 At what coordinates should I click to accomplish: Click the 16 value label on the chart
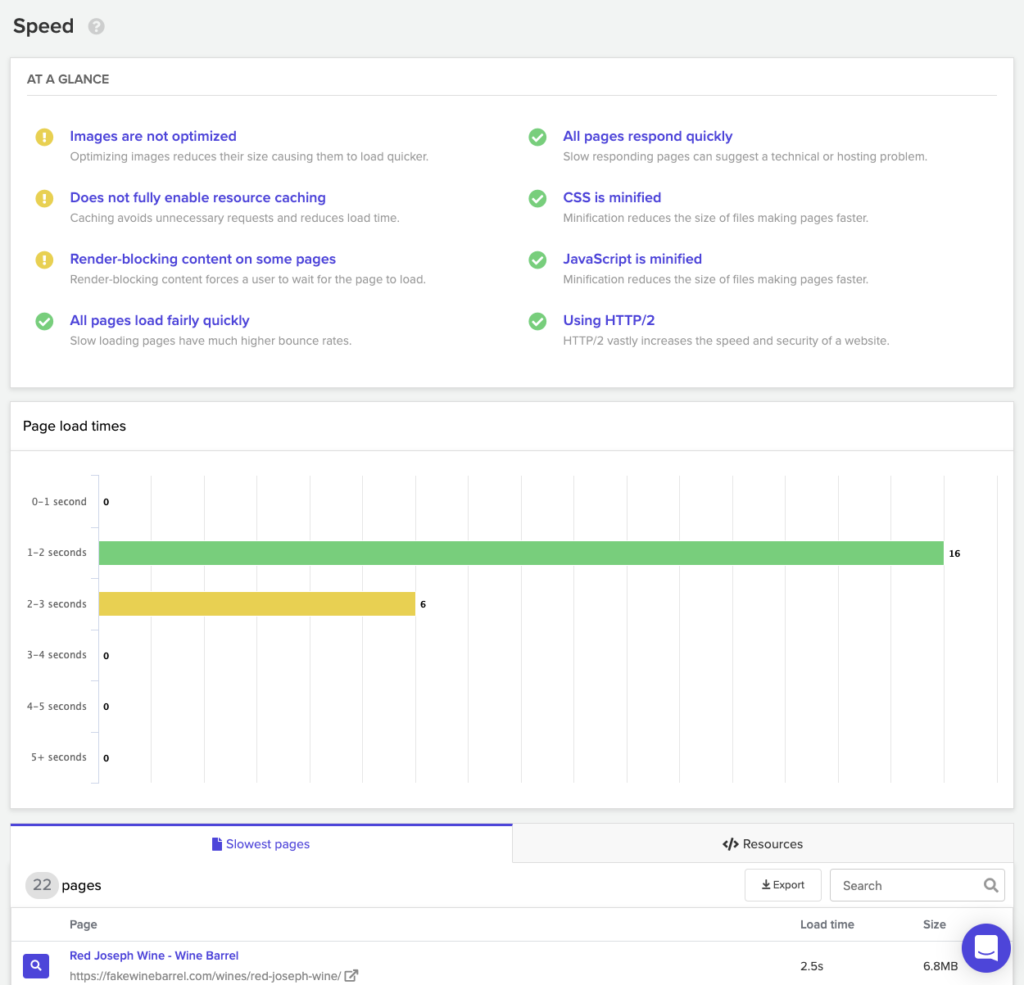pos(954,553)
